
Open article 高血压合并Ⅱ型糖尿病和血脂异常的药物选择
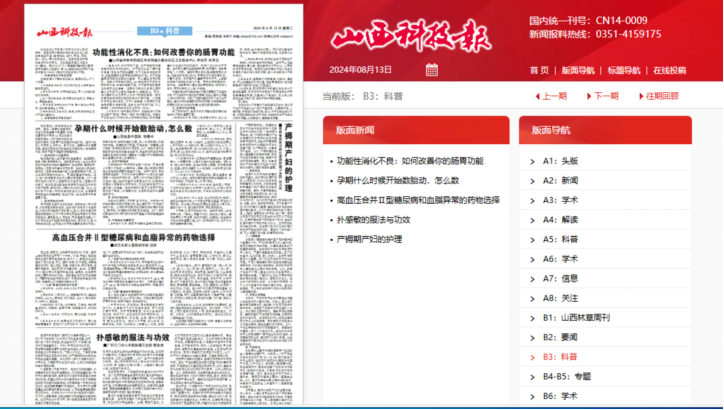tap(418, 200)
